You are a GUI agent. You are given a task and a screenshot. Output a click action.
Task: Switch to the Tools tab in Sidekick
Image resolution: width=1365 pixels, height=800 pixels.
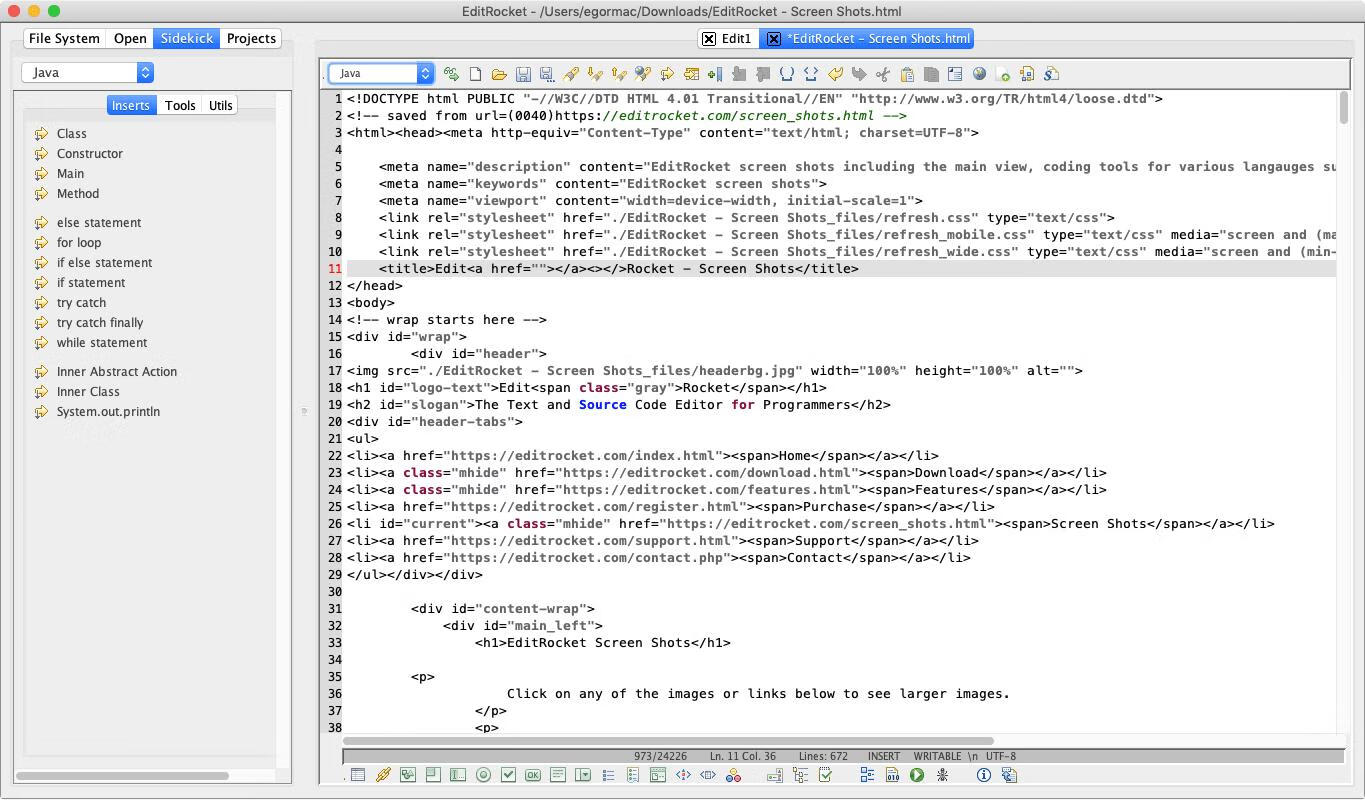[180, 105]
